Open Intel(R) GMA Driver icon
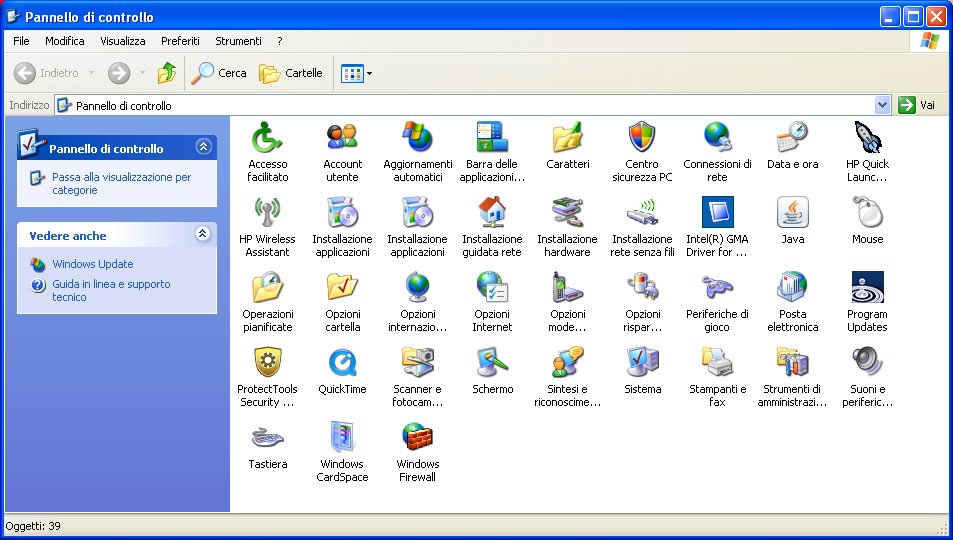The width and height of the screenshot is (953, 540). [717, 212]
